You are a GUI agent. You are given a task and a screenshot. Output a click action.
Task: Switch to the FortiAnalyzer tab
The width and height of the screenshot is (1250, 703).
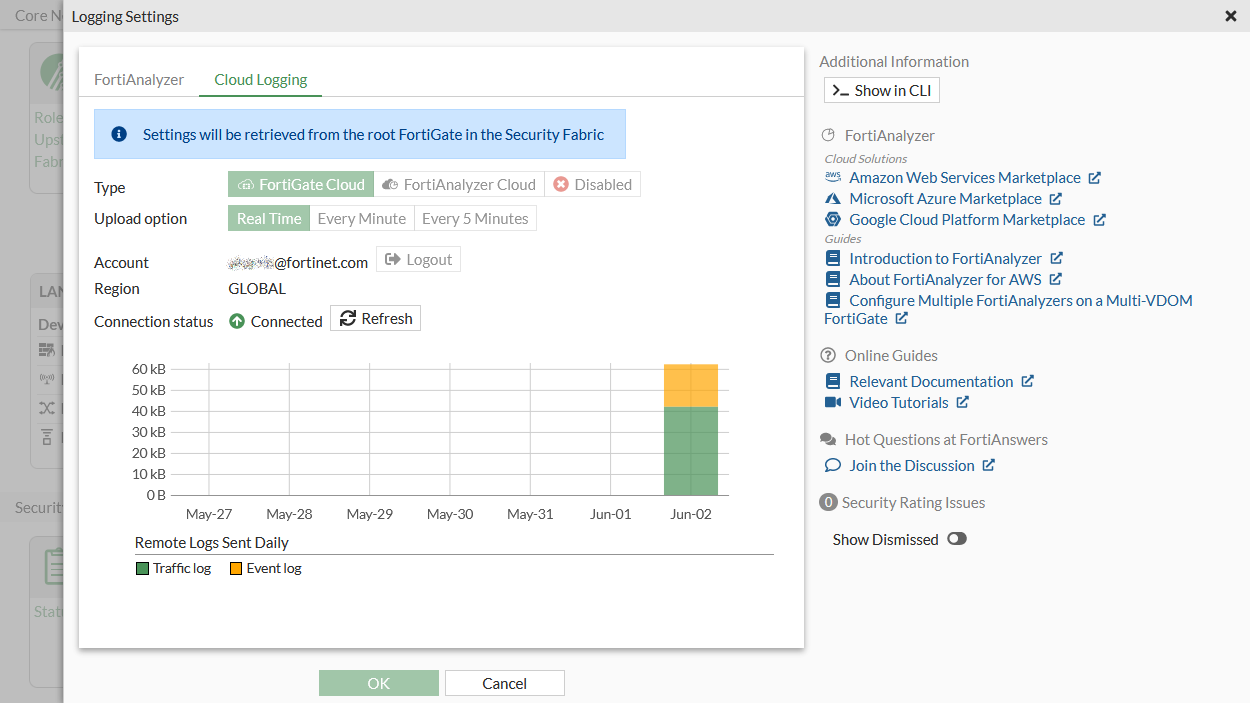(139, 80)
